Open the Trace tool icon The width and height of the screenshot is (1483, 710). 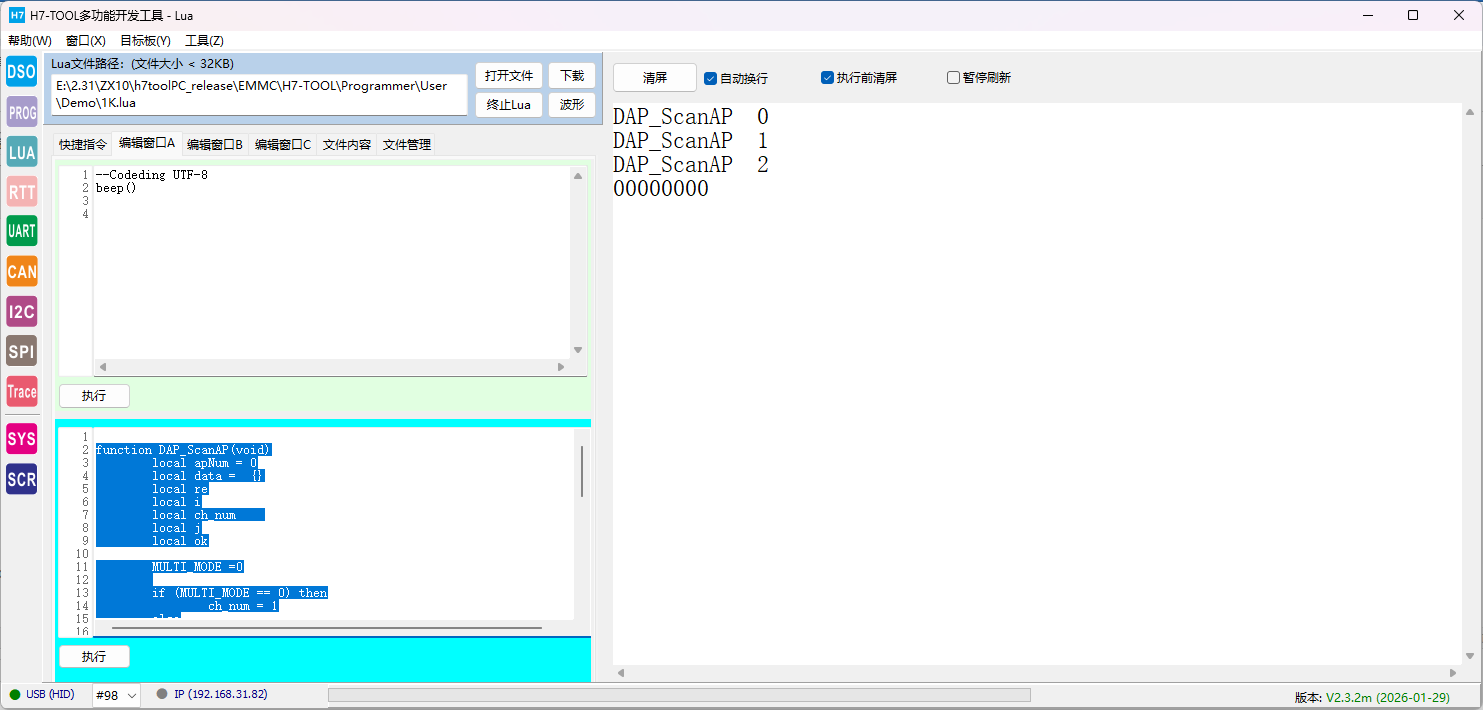coord(21,391)
